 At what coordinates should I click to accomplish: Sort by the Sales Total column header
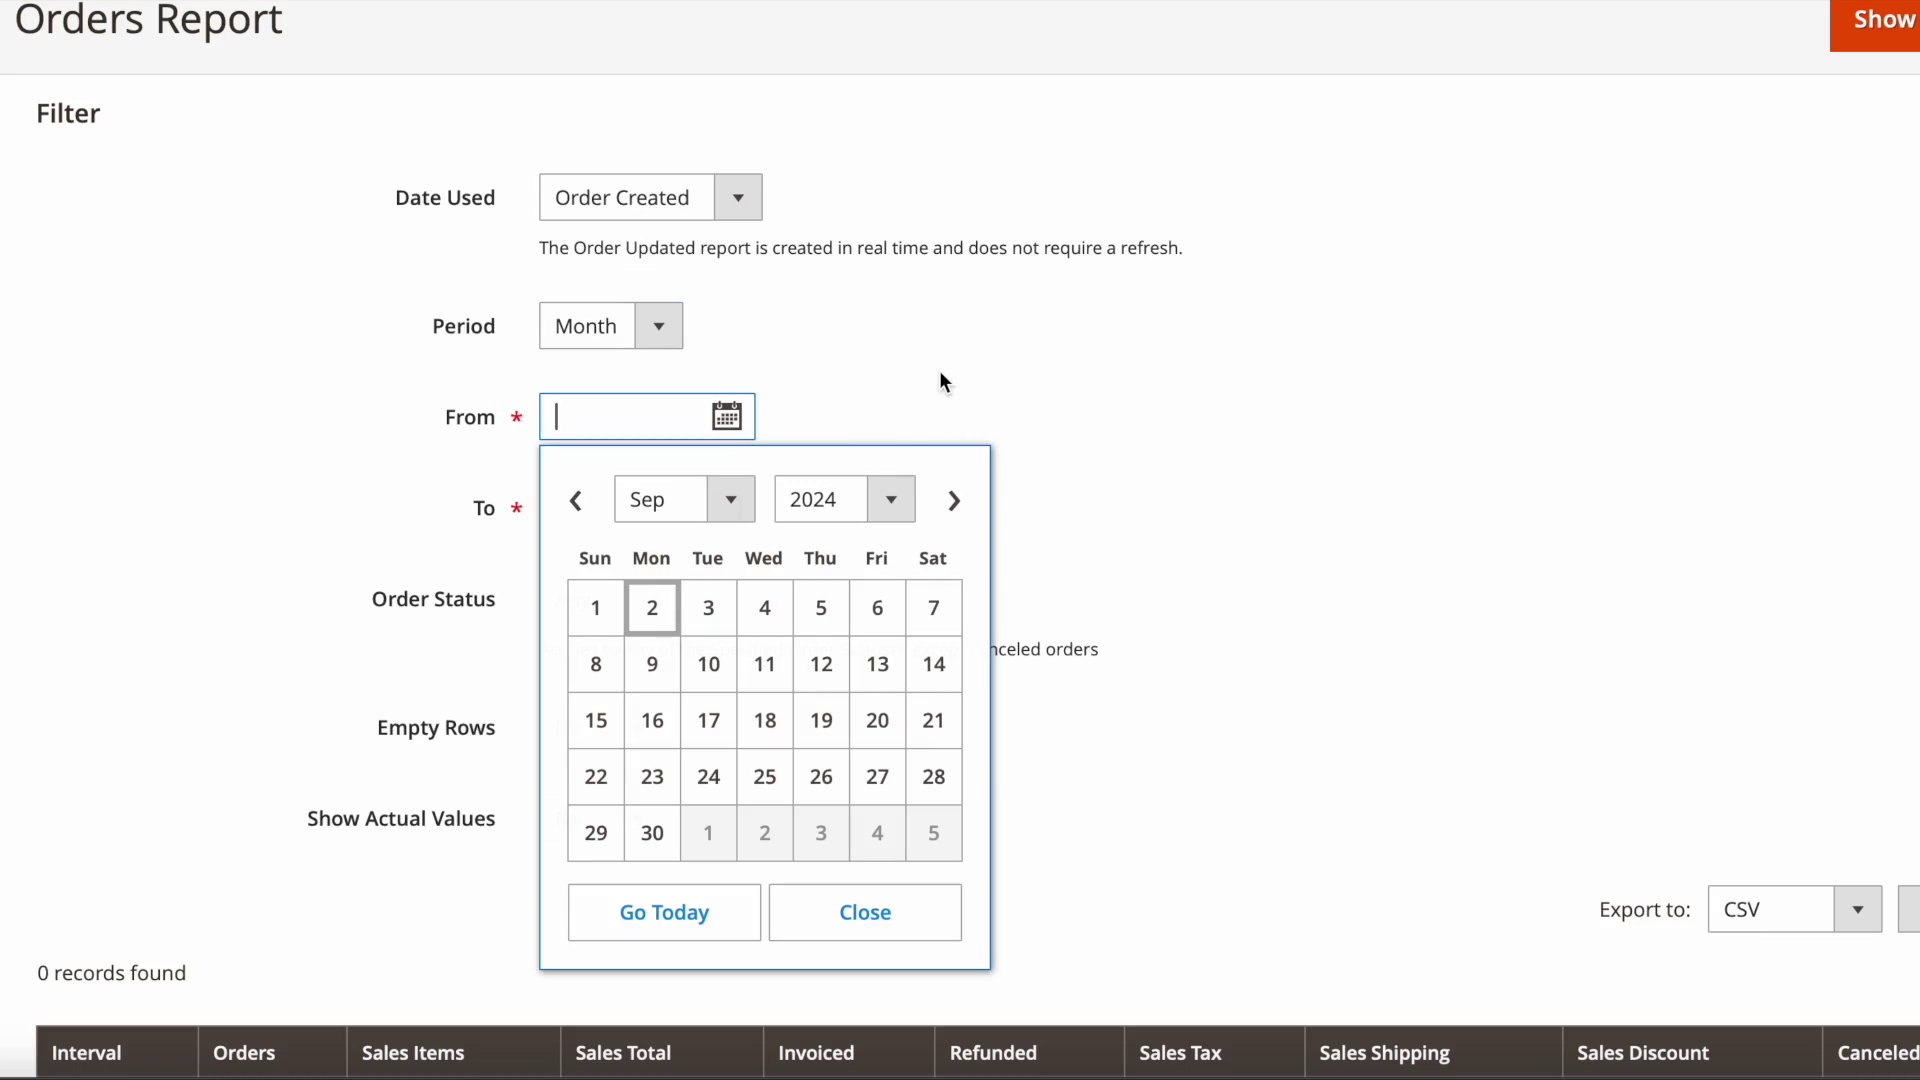[x=623, y=1053]
